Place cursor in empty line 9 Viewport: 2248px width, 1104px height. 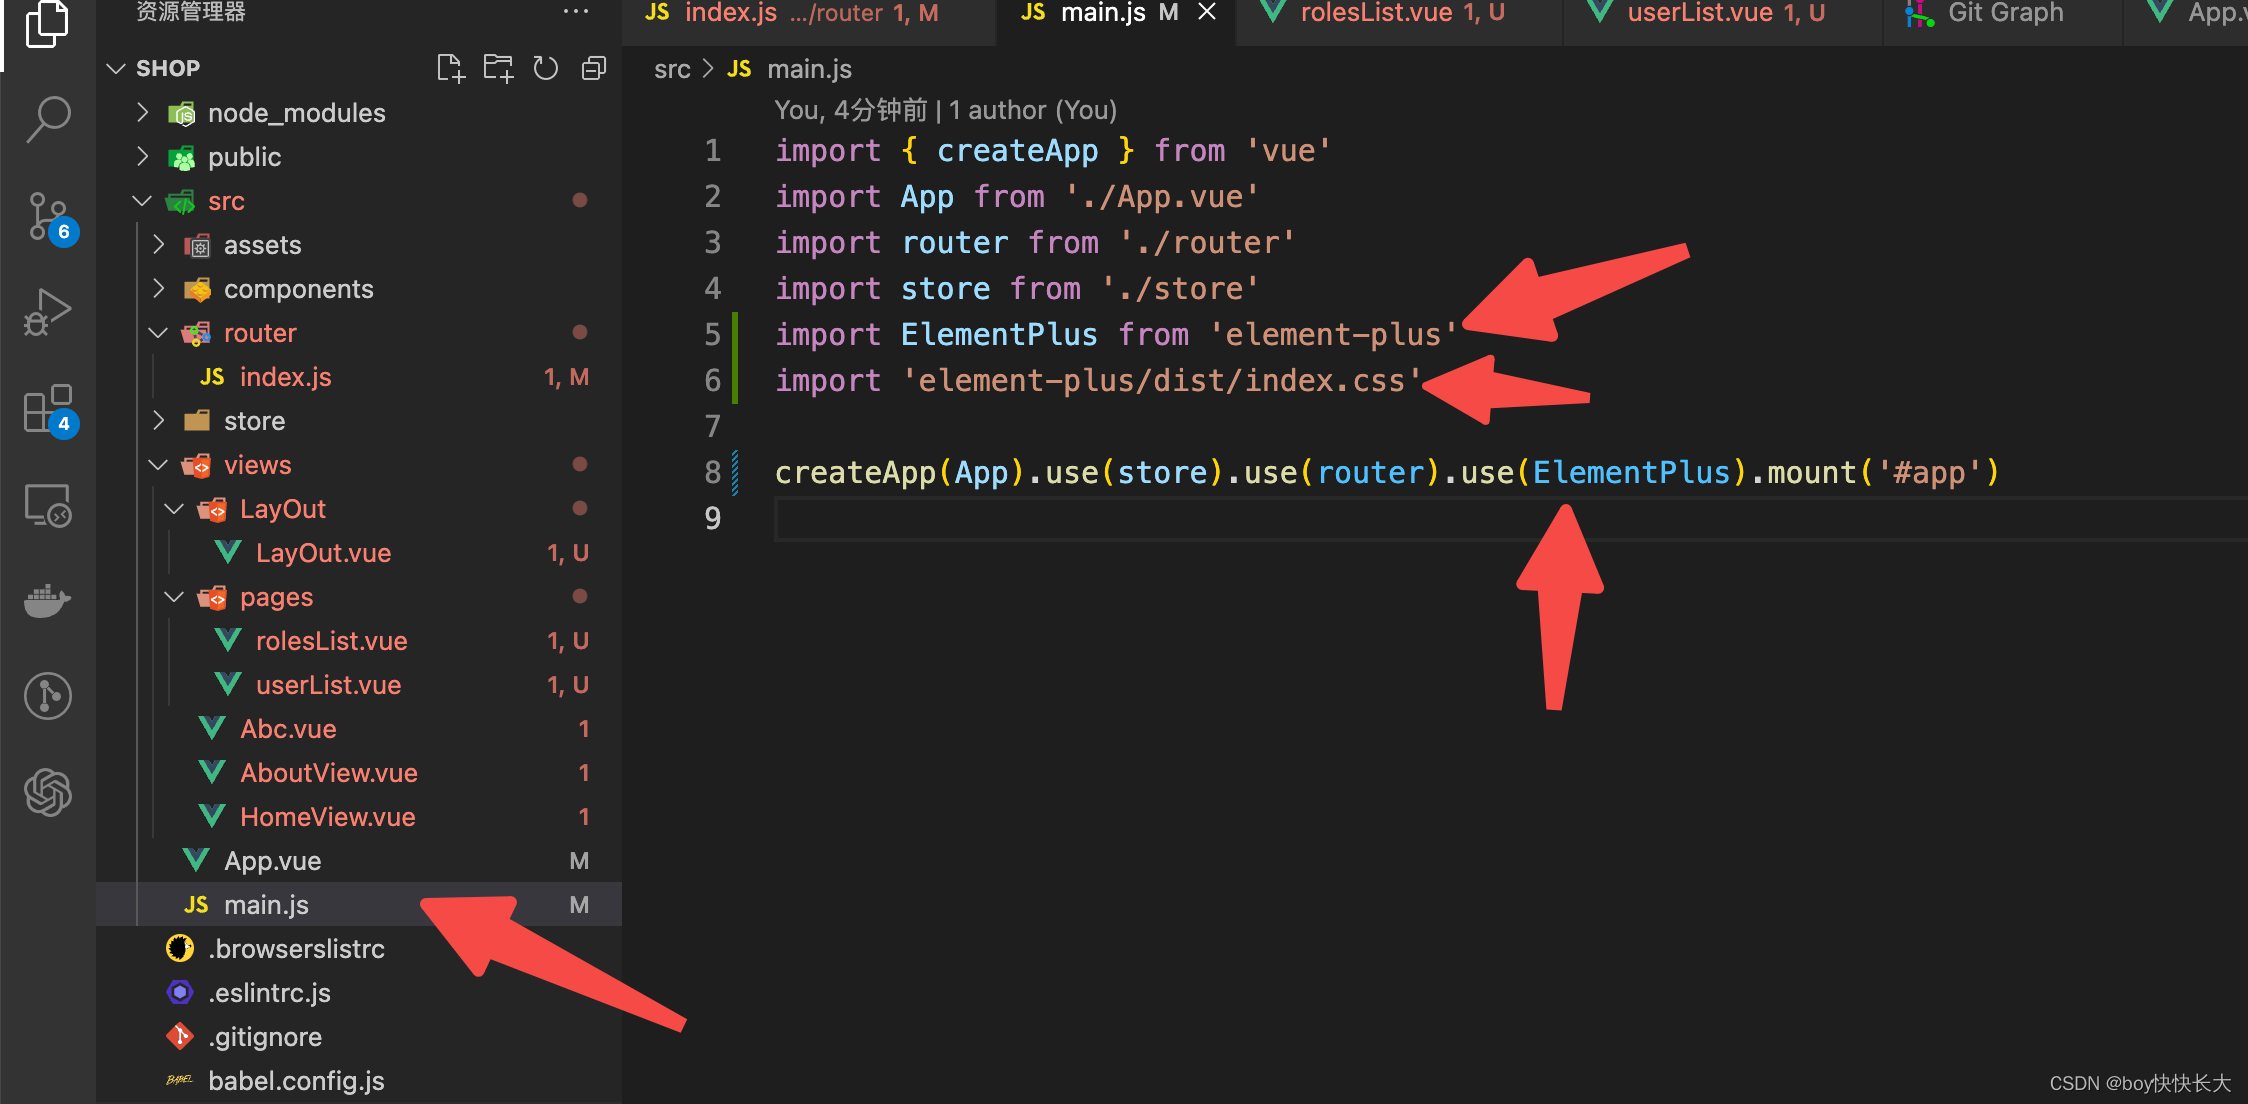tap(1510, 518)
